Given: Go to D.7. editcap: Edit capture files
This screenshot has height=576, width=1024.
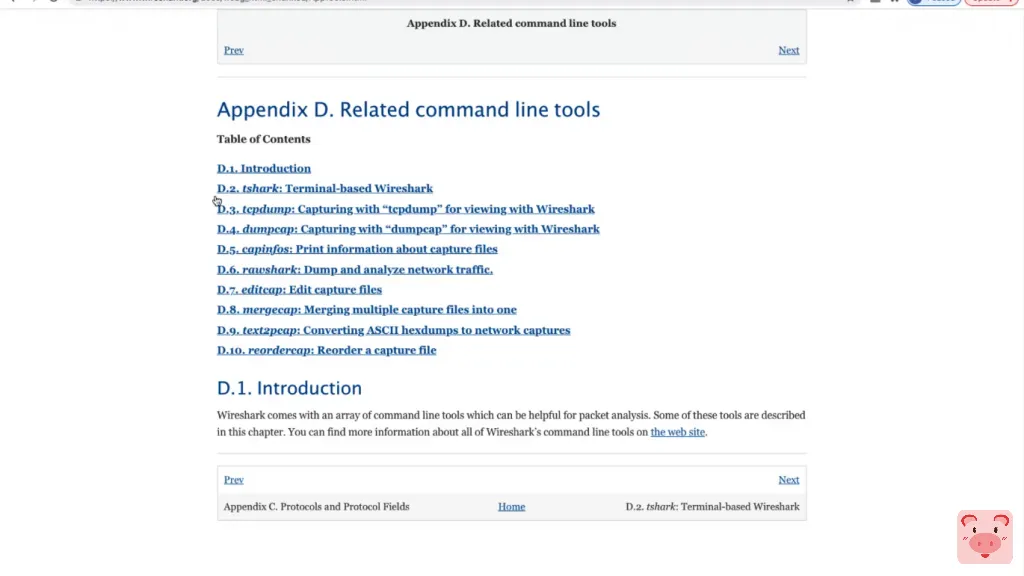Looking at the screenshot, I should tap(299, 289).
